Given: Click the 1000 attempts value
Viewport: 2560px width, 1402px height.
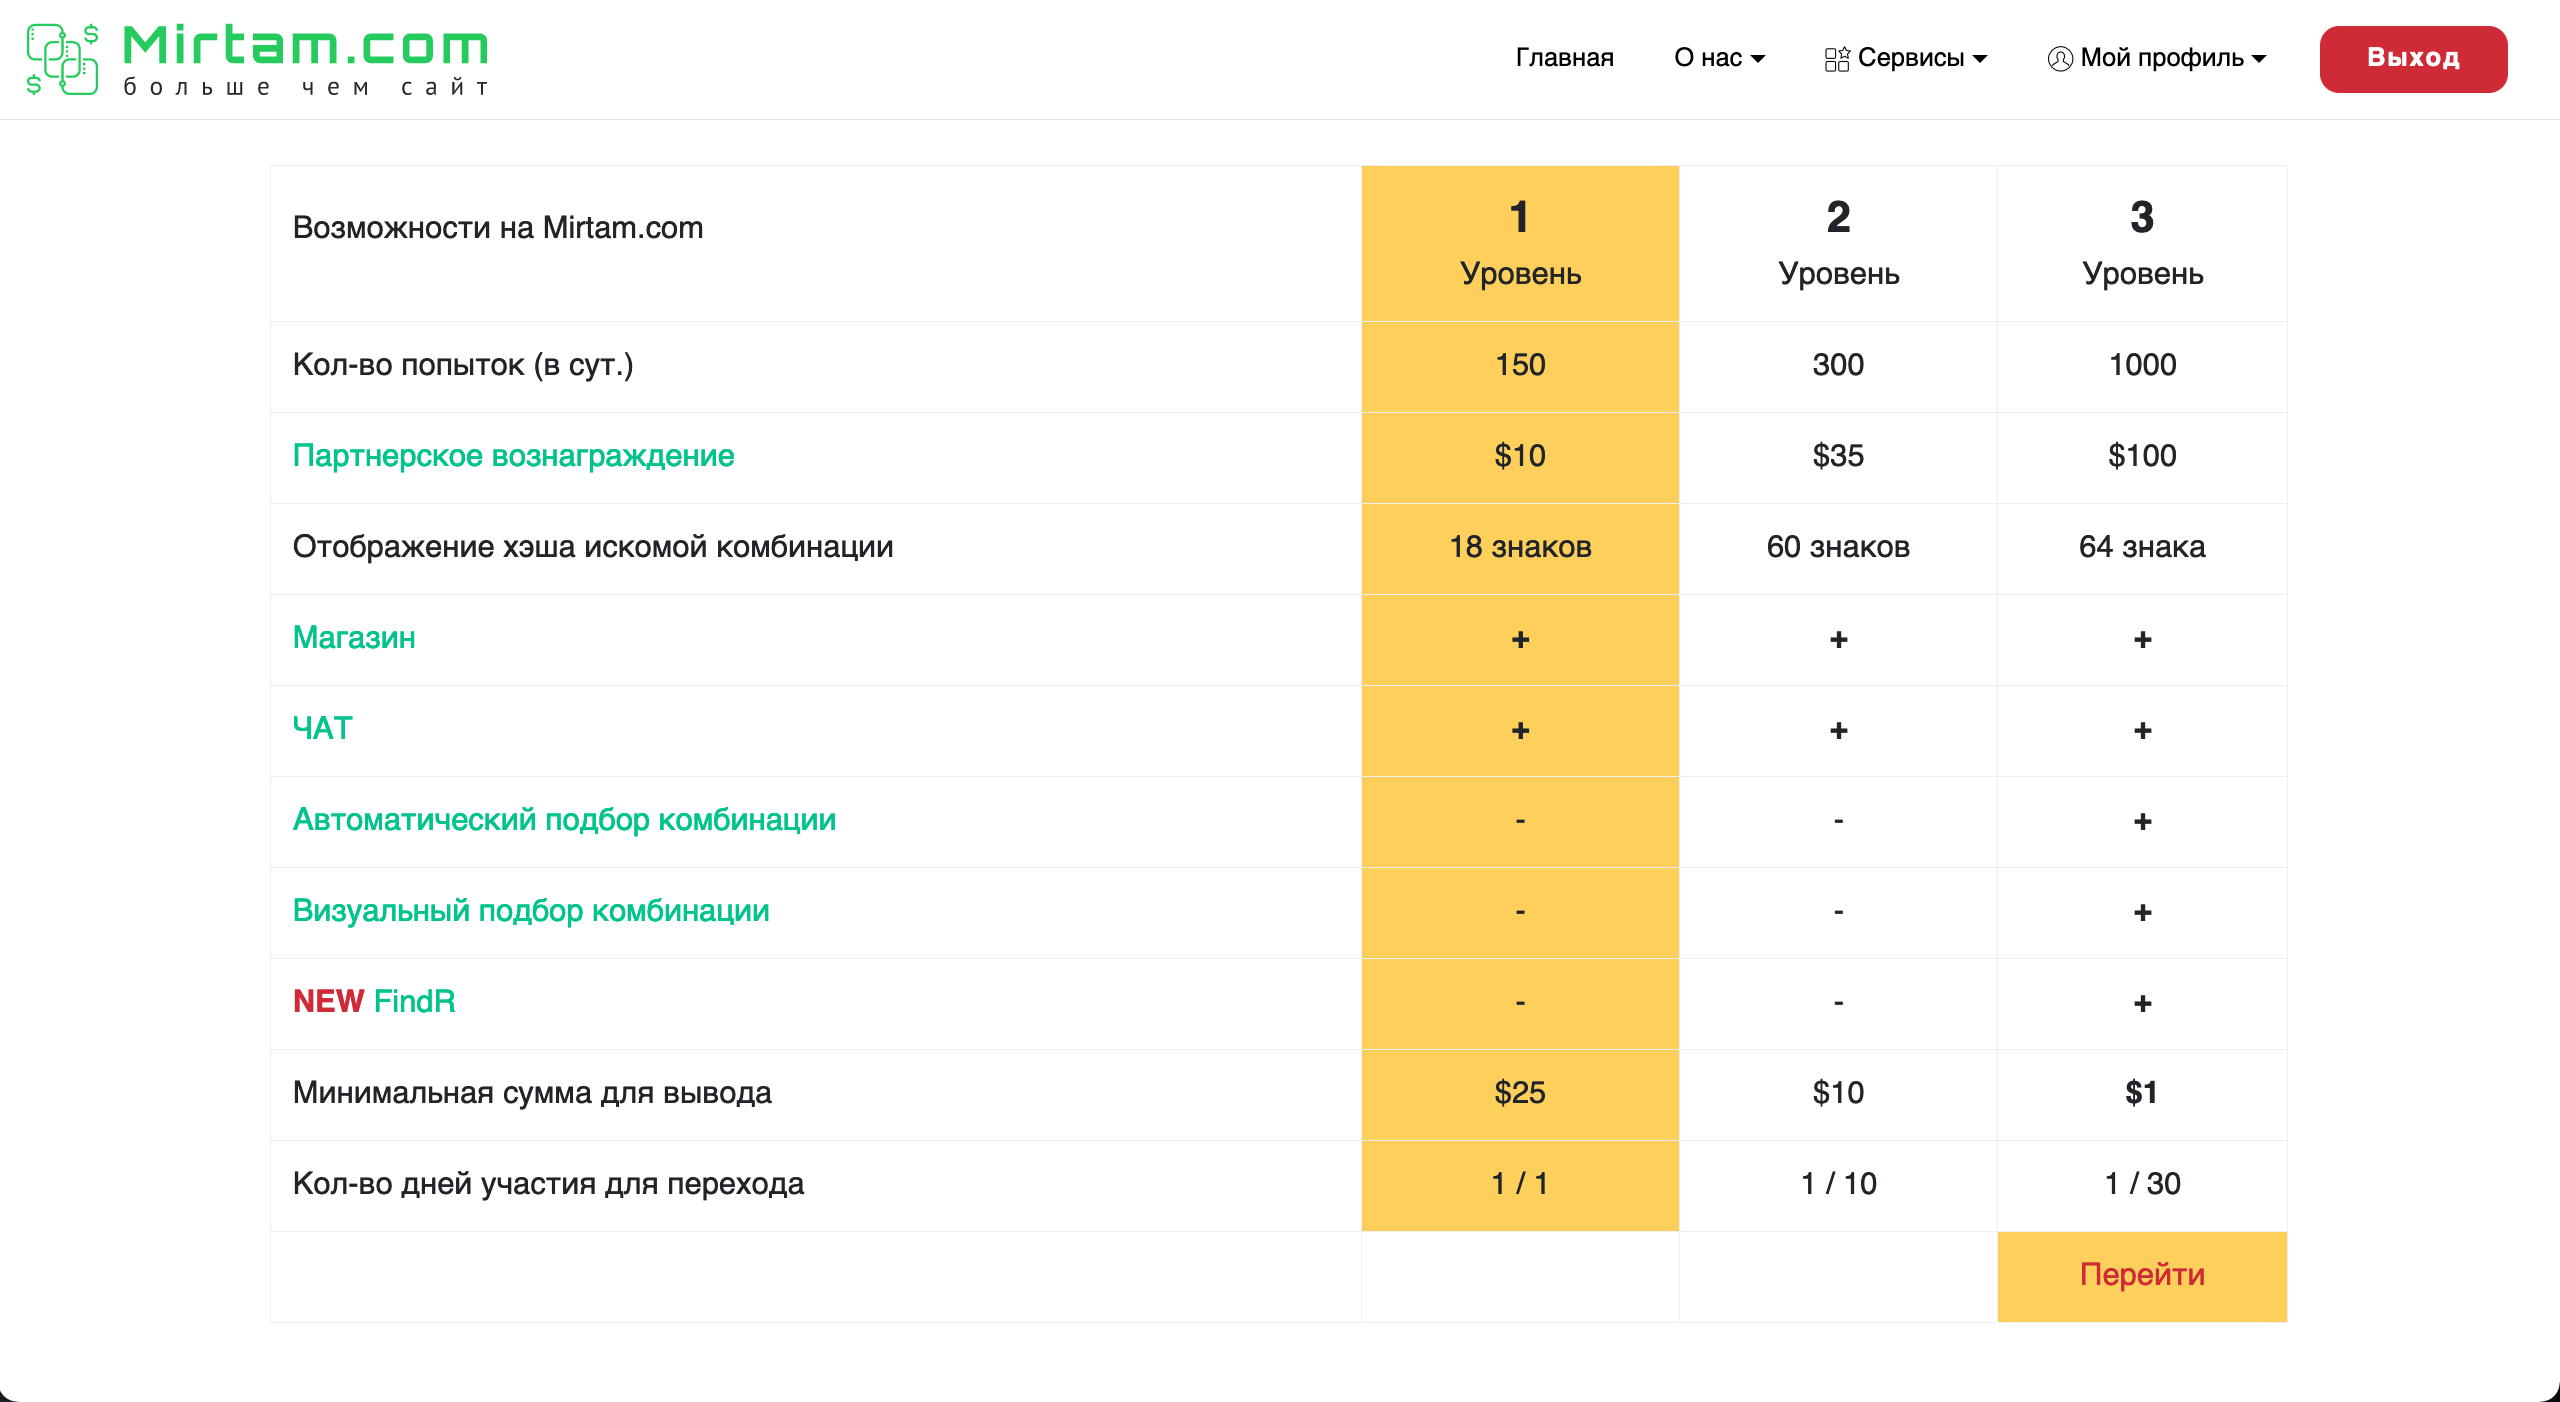Looking at the screenshot, I should coord(2142,365).
